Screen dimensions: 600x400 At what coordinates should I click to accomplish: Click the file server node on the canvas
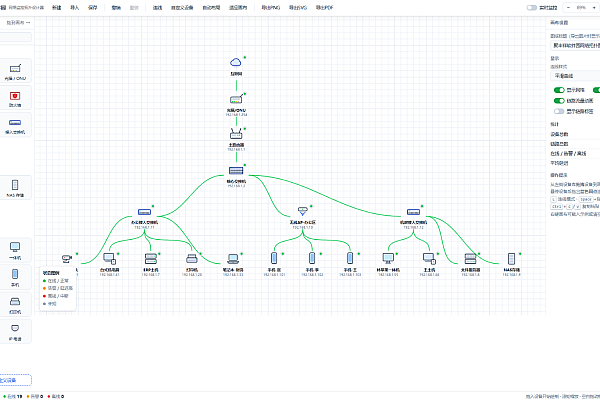pos(470,259)
